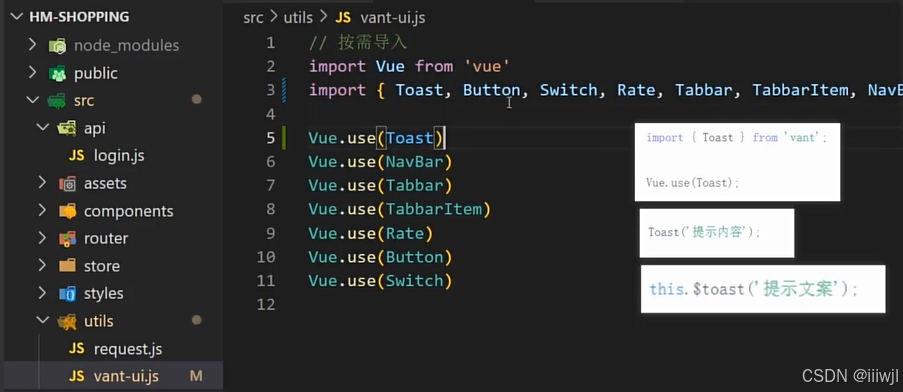Select the components folder label

point(128,211)
